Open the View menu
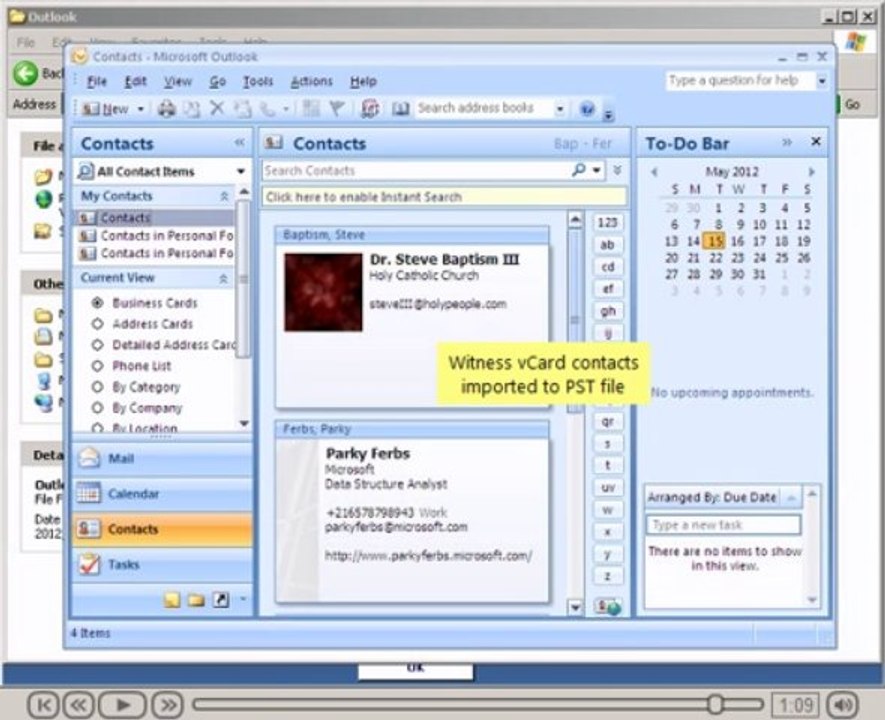Viewport: 885px width, 720px height. tap(178, 81)
